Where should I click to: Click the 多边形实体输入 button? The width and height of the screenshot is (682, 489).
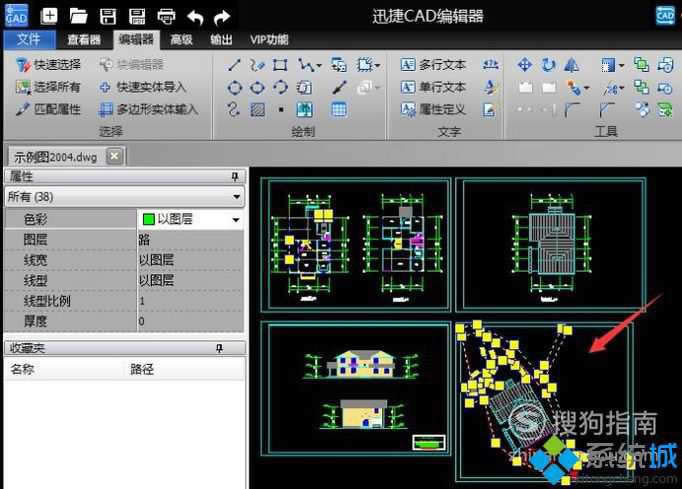148,109
